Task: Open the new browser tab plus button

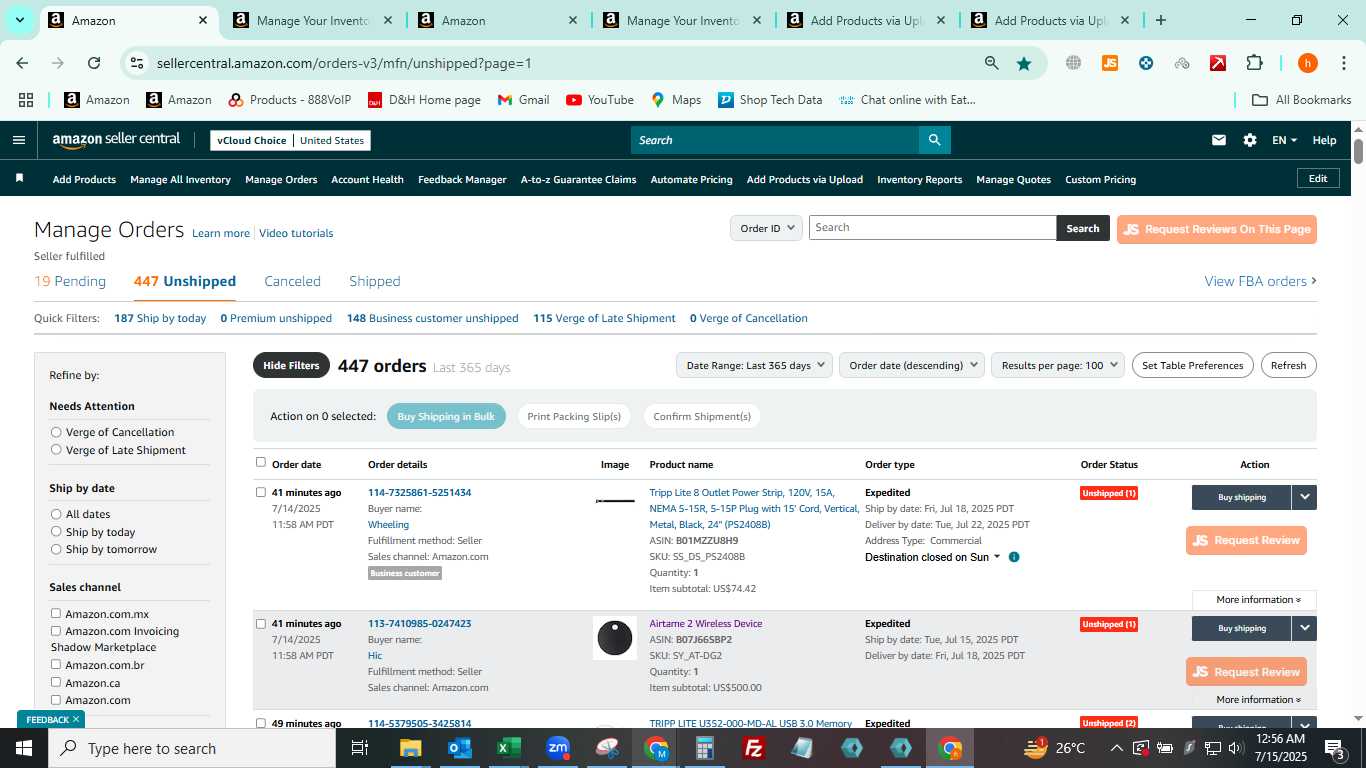Action: (1160, 20)
